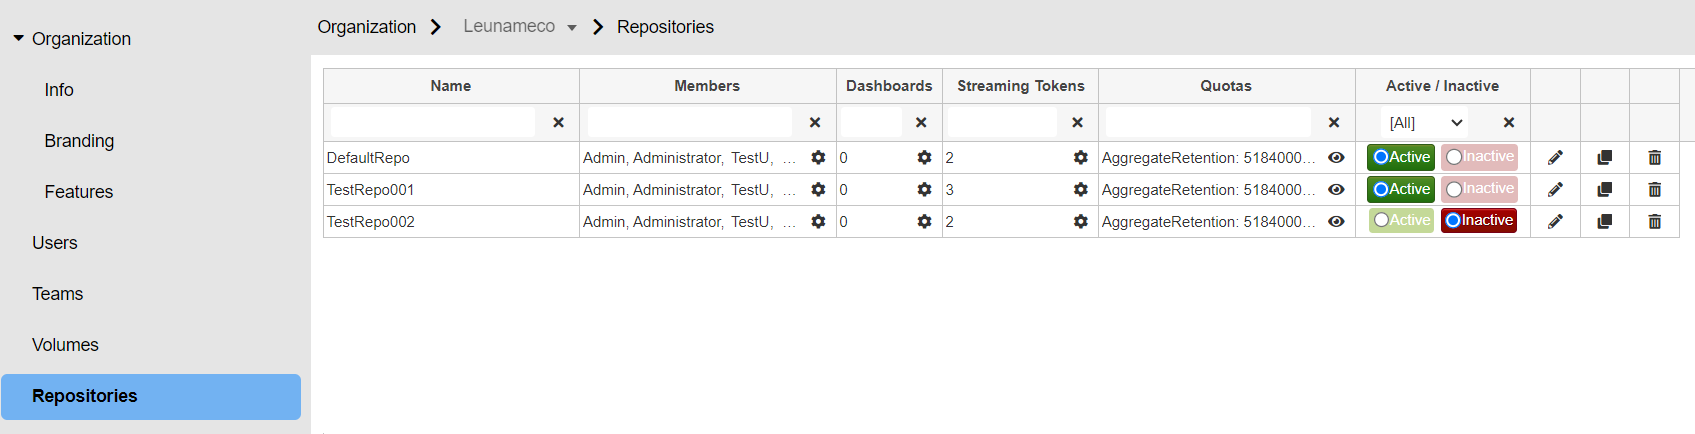Screen dimensions: 1695x434
Task: Open the Teams sidebar item
Action: (x=57, y=294)
